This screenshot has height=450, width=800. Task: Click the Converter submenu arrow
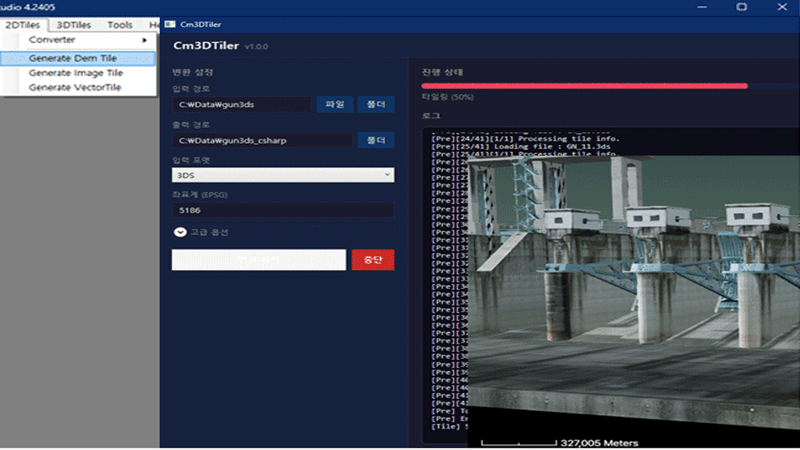(144, 40)
